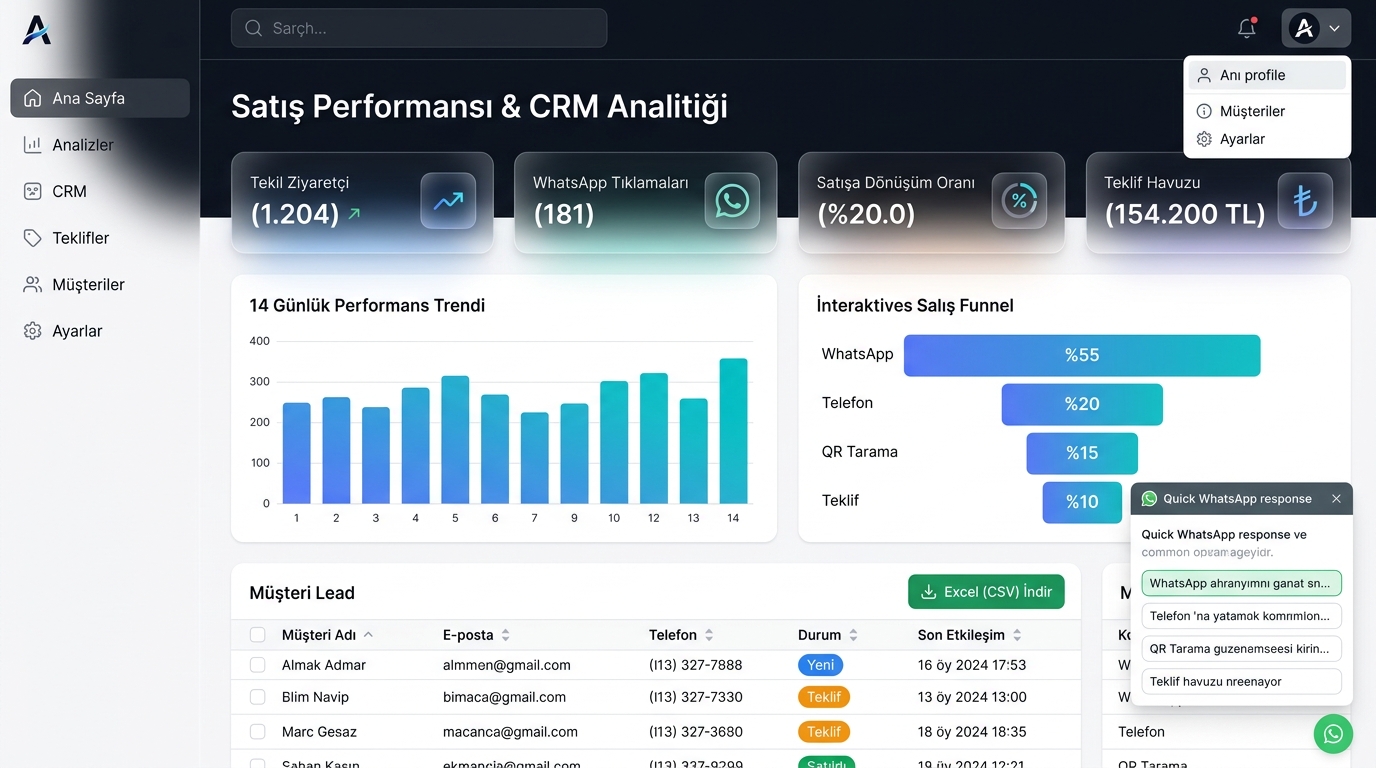1376x768 pixels.
Task: Click the email macanca@gmail.com
Action: point(510,732)
